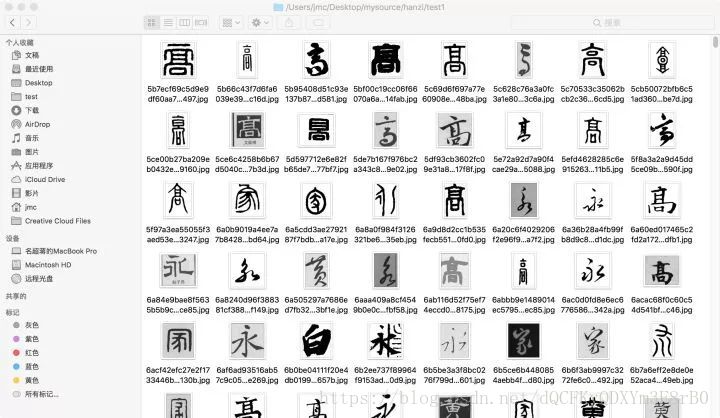Select thumbnail 6a5cdd3ae27921...a17e.jpg
The height and width of the screenshot is (418, 720).
[316, 200]
